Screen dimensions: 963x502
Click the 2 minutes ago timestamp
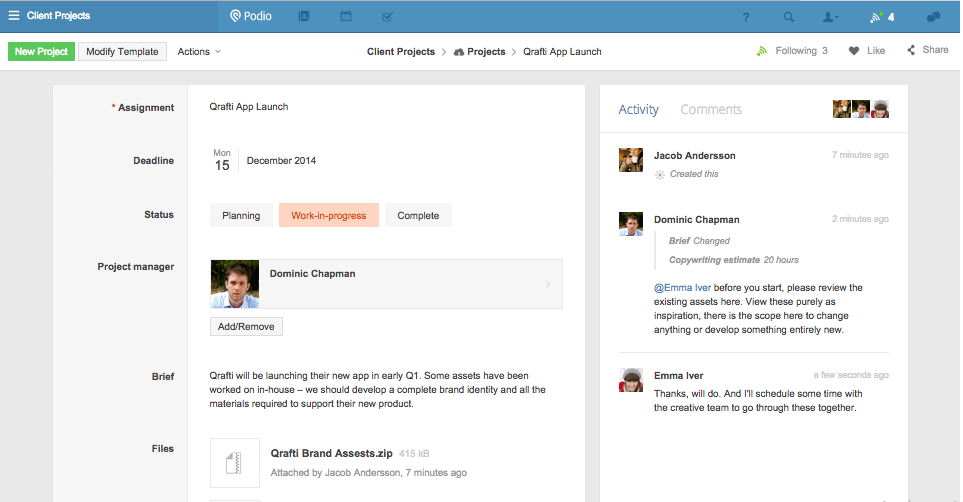tap(860, 219)
